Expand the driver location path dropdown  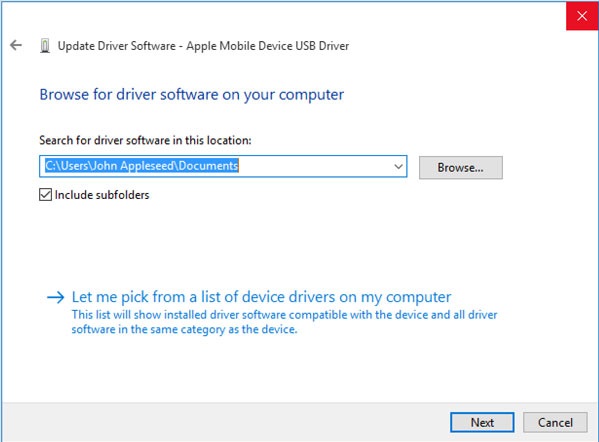(398, 167)
